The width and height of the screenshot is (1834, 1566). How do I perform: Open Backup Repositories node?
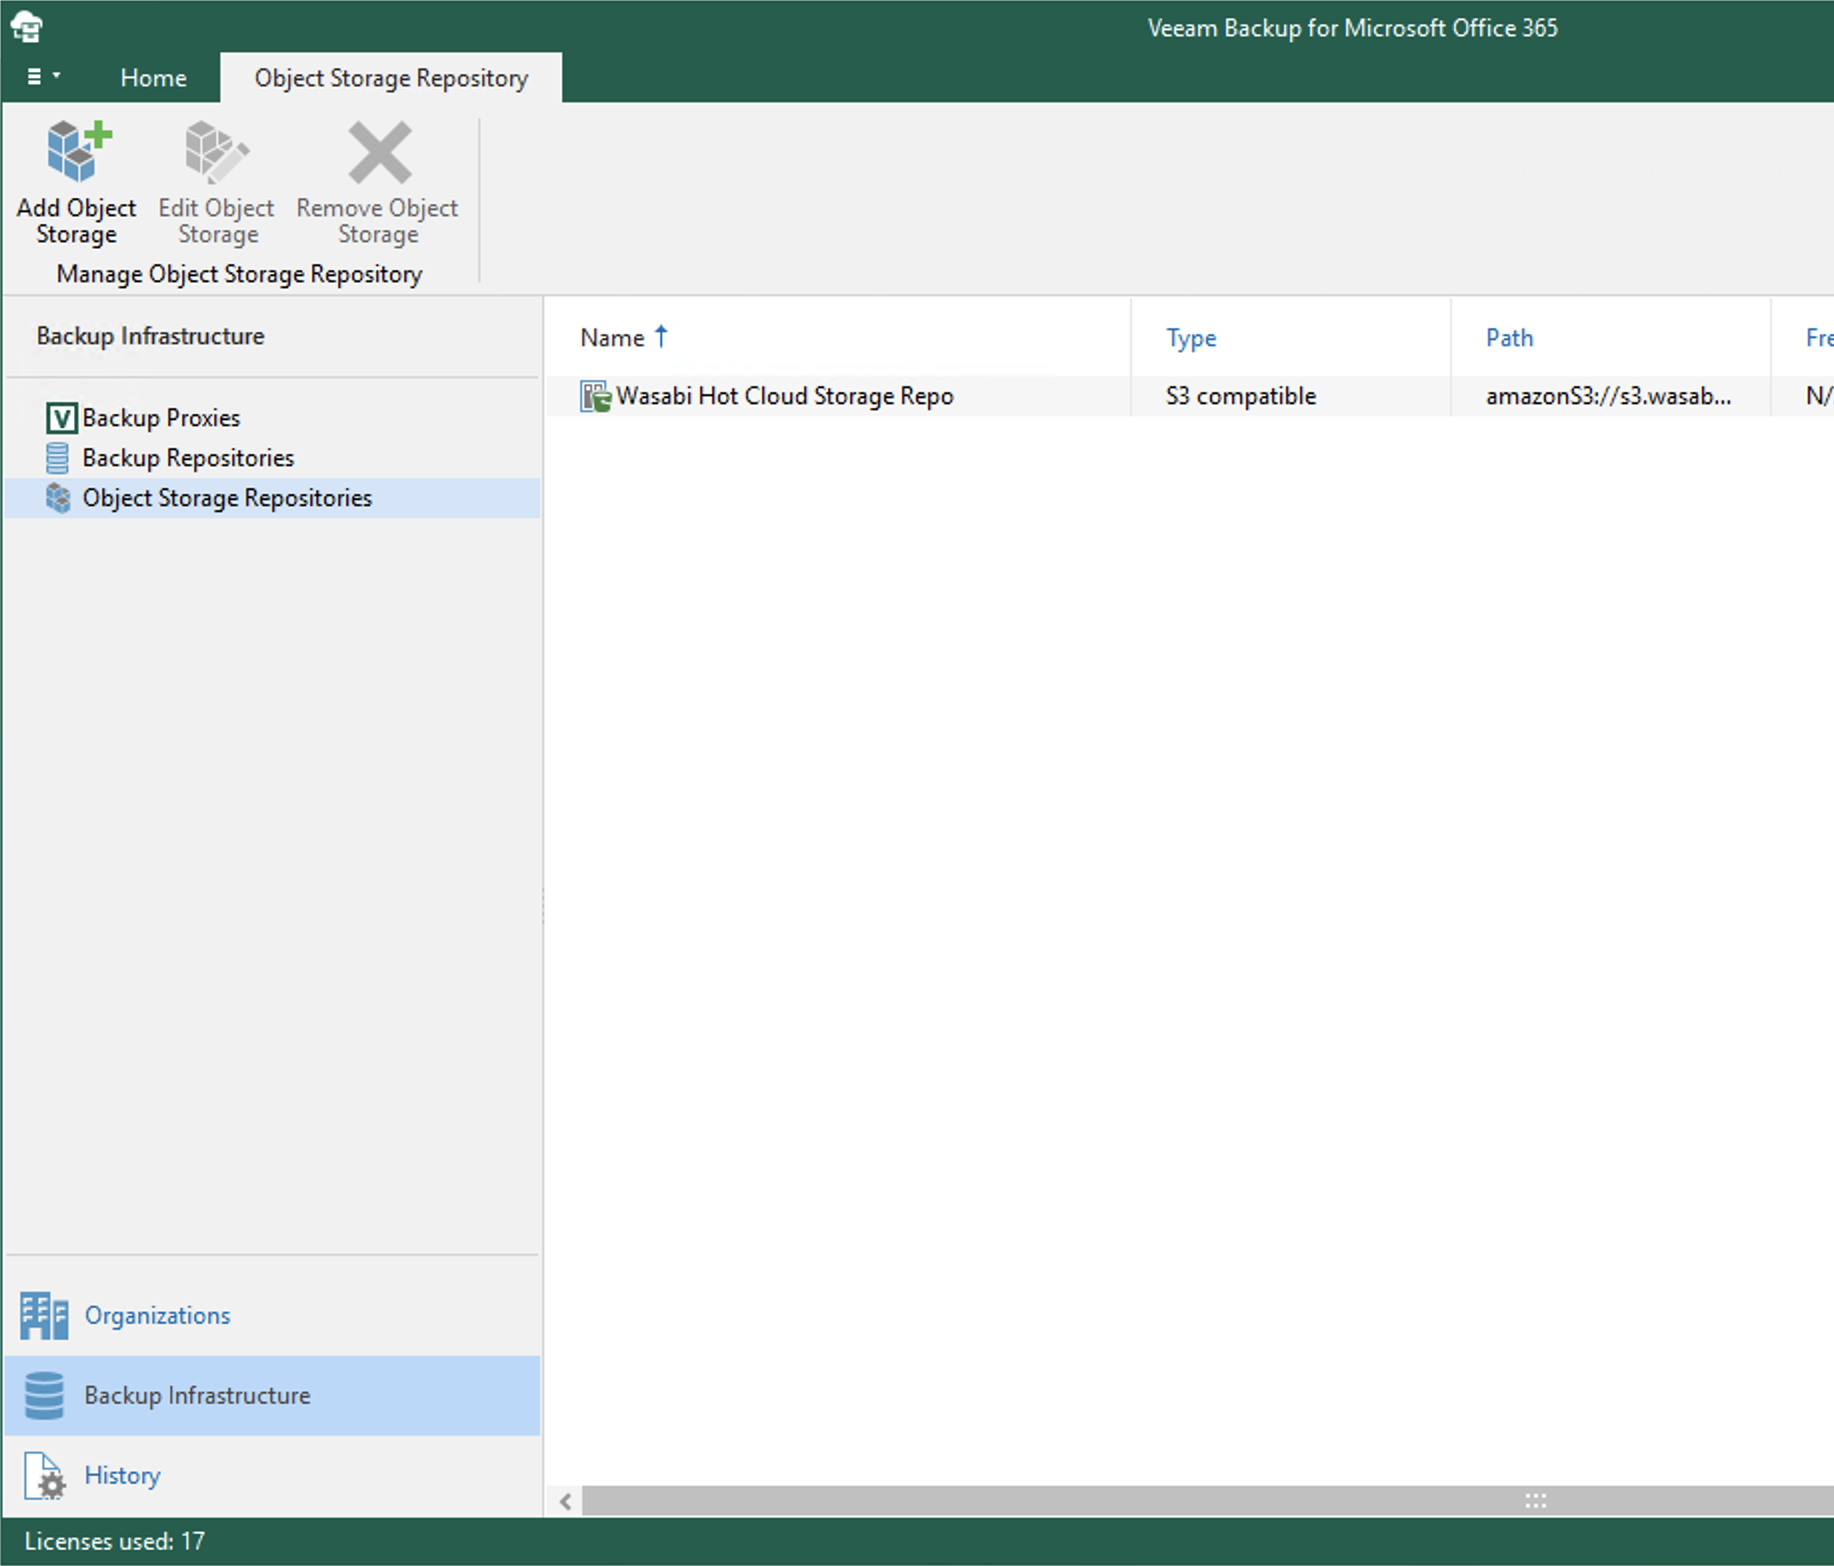(188, 458)
